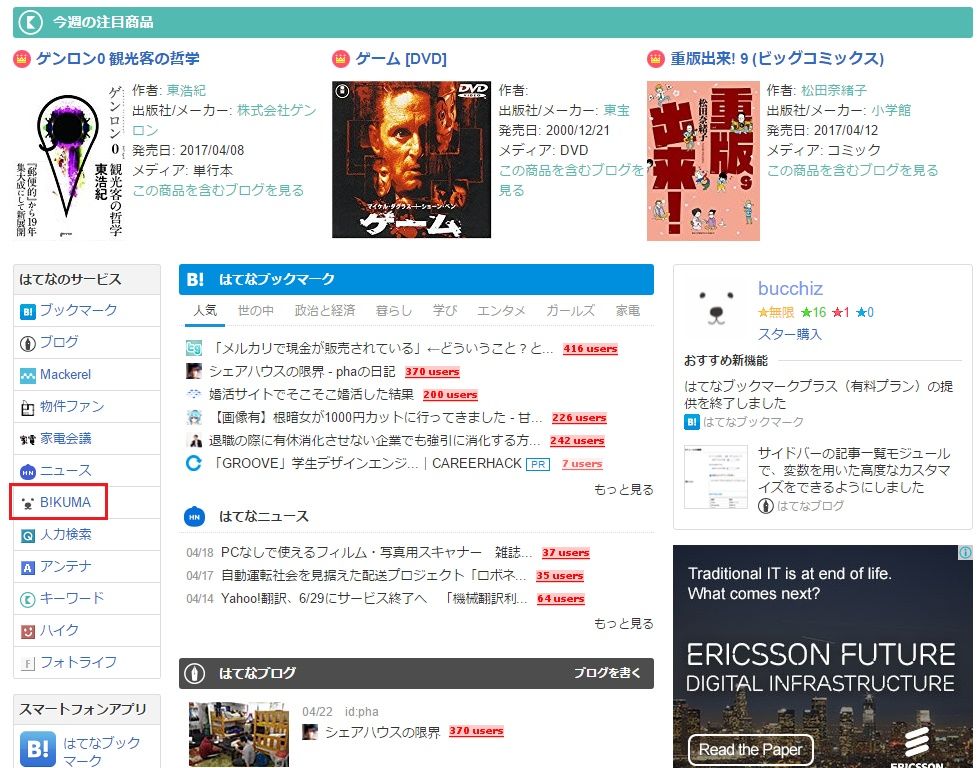Click the はてなブックマーク smartphone app icon
The width and height of the screenshot is (980, 768).
click(x=38, y=749)
